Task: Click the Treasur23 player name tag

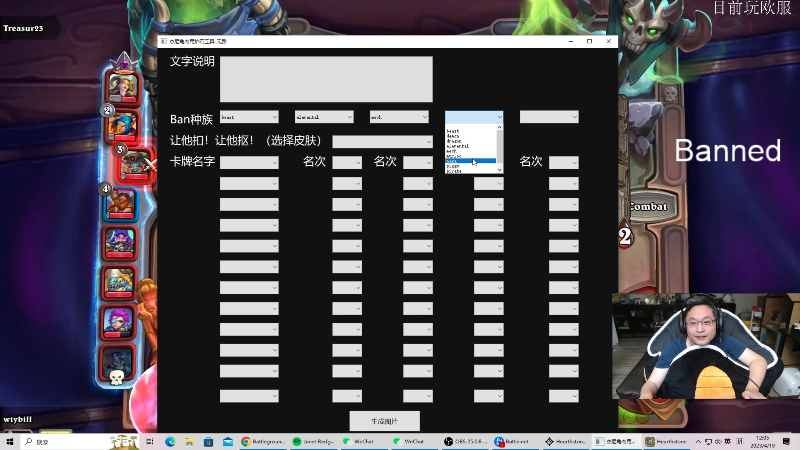Action: pos(23,29)
